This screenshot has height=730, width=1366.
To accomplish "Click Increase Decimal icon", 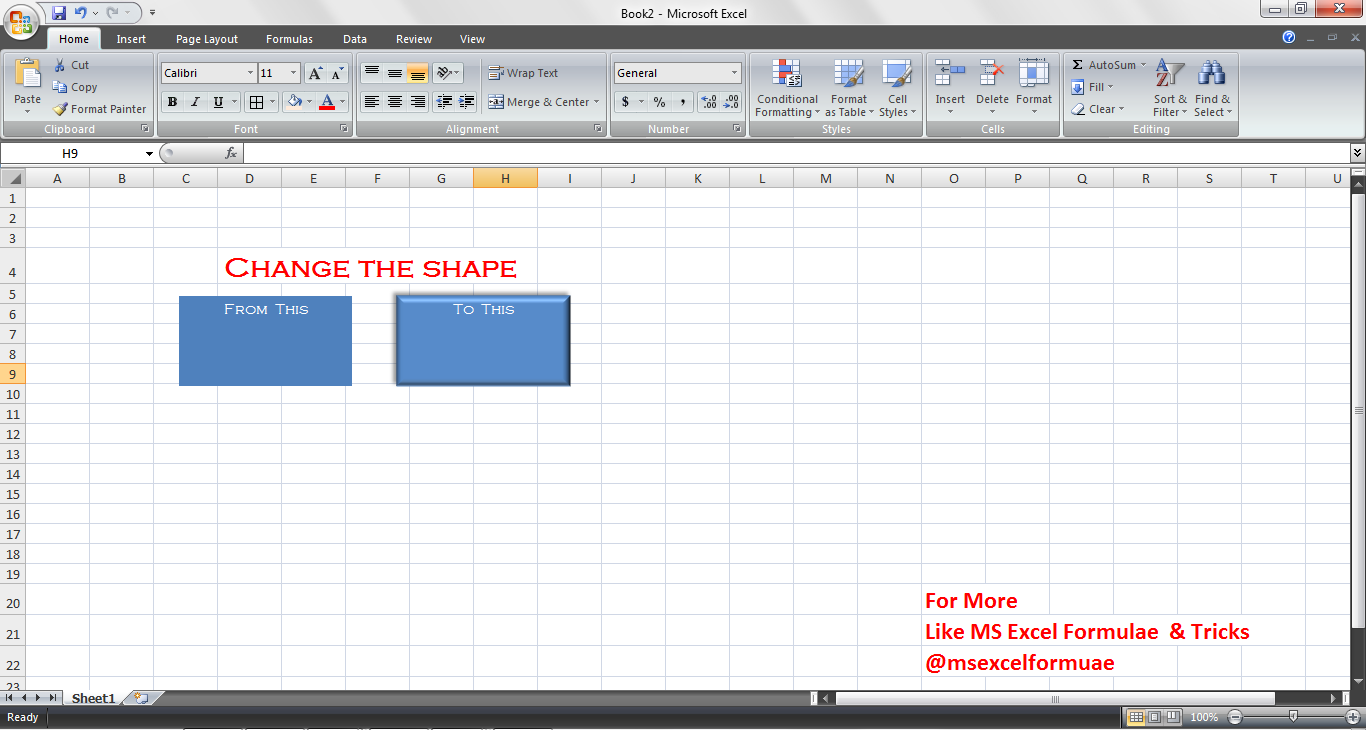I will coord(709,102).
